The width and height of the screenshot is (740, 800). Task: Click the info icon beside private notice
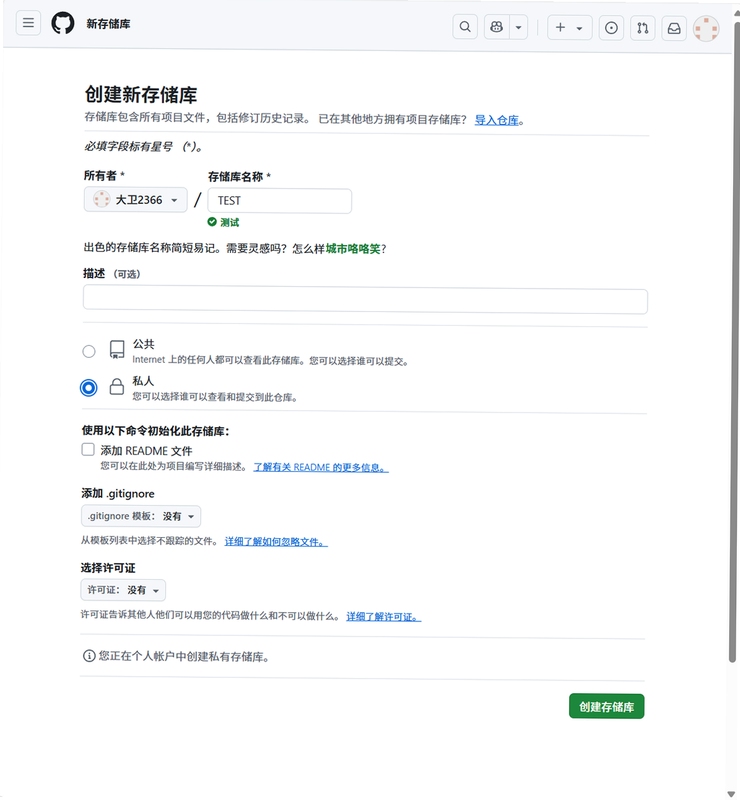click(89, 656)
